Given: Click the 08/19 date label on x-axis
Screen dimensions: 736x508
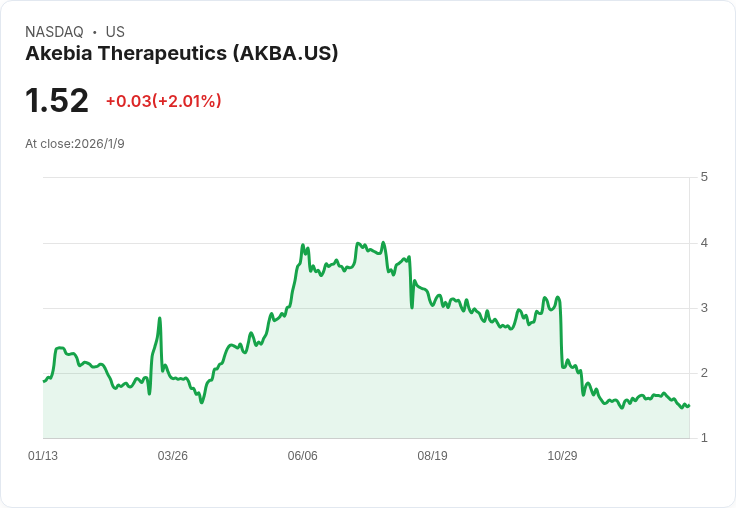Looking at the screenshot, I should pos(432,456).
